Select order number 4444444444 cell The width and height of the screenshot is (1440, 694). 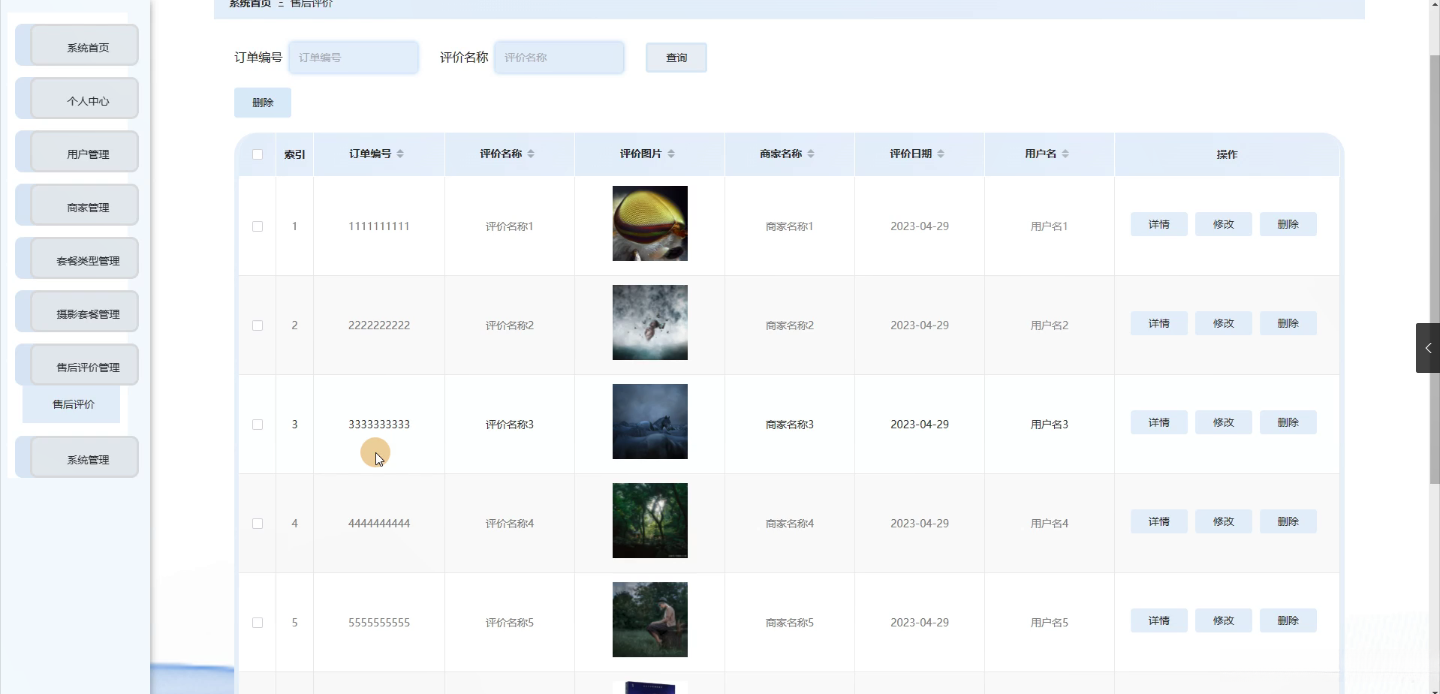click(x=379, y=523)
